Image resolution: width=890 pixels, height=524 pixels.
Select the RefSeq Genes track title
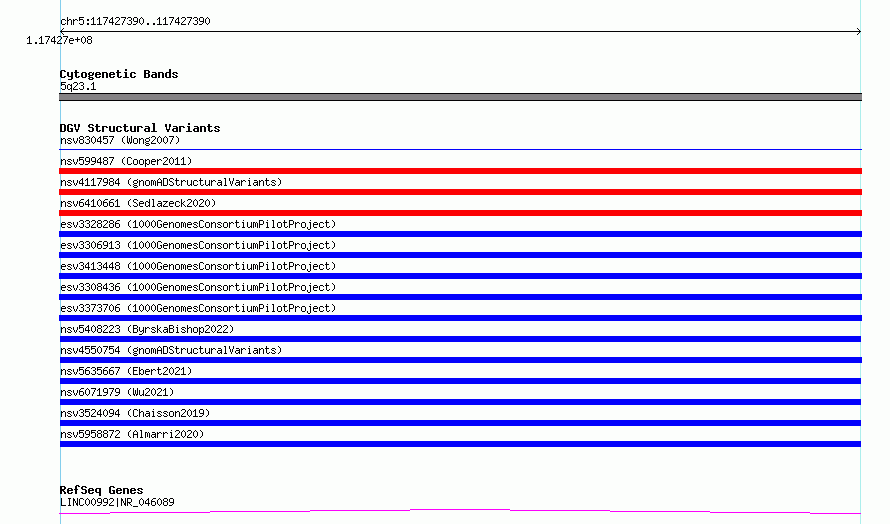click(x=101, y=490)
